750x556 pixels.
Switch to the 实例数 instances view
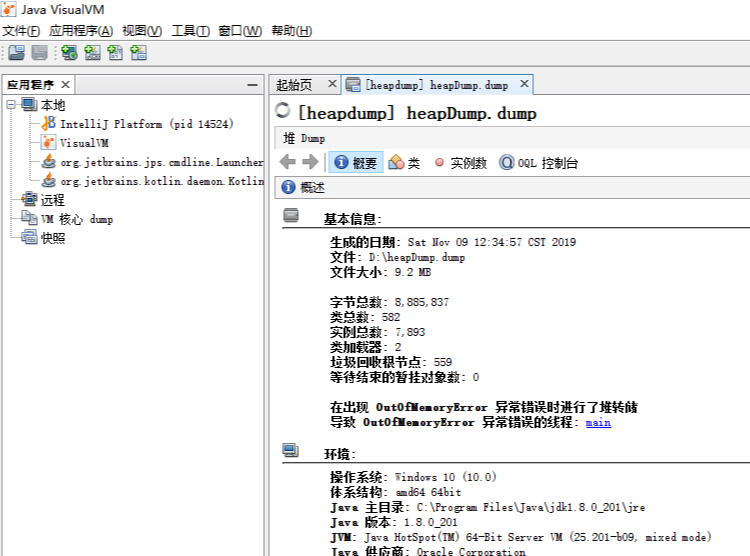(461, 163)
